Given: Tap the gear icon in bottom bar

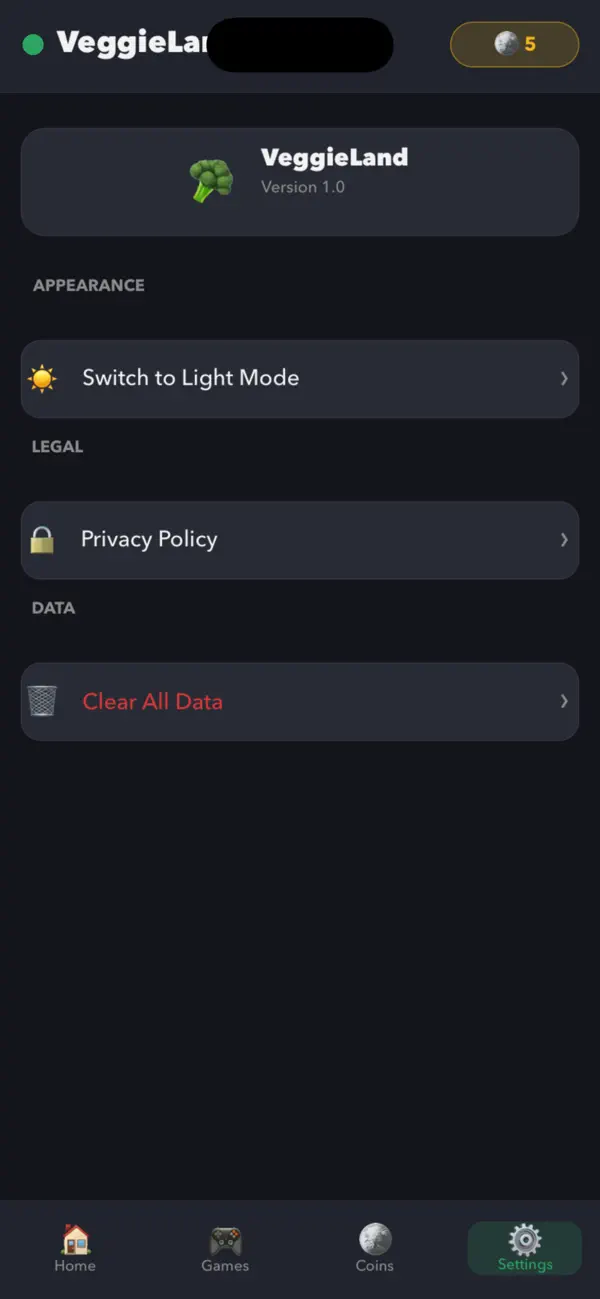Looking at the screenshot, I should click(x=525, y=1240).
